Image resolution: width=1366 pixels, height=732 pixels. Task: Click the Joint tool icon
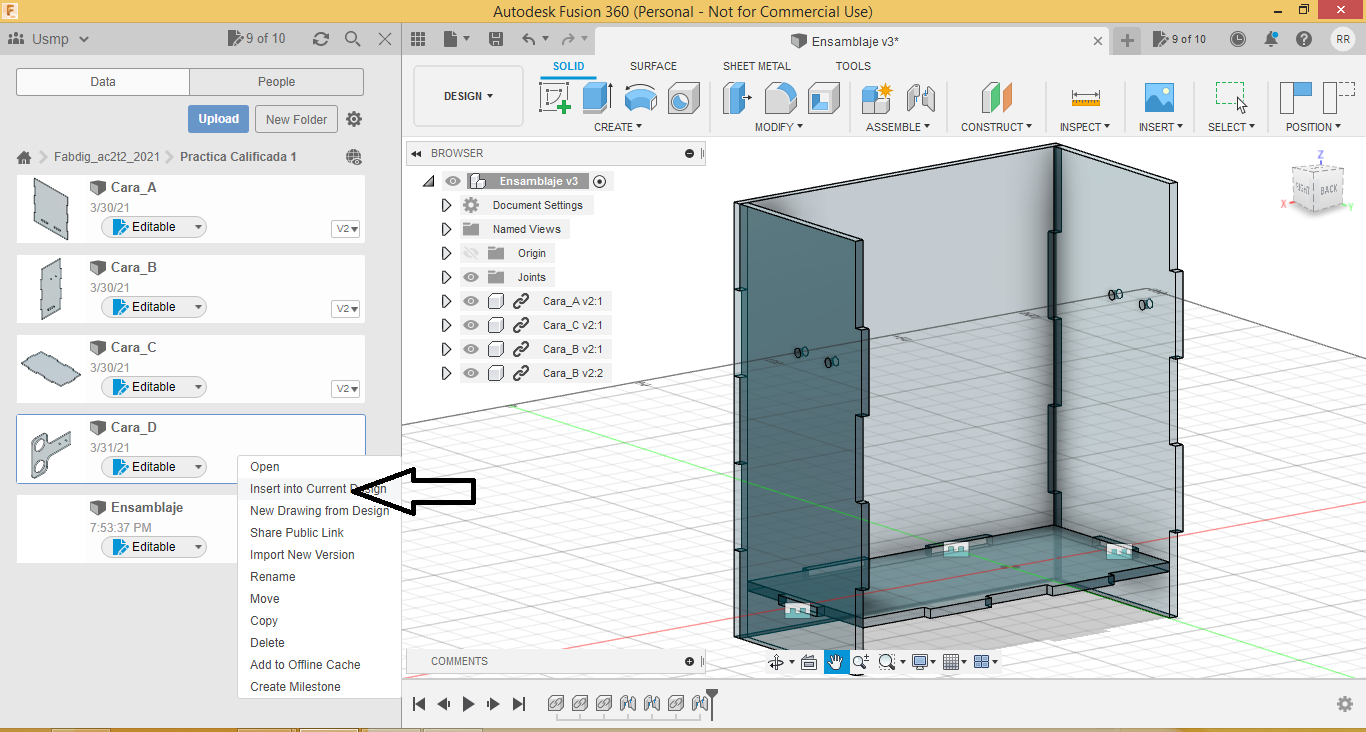(x=920, y=98)
